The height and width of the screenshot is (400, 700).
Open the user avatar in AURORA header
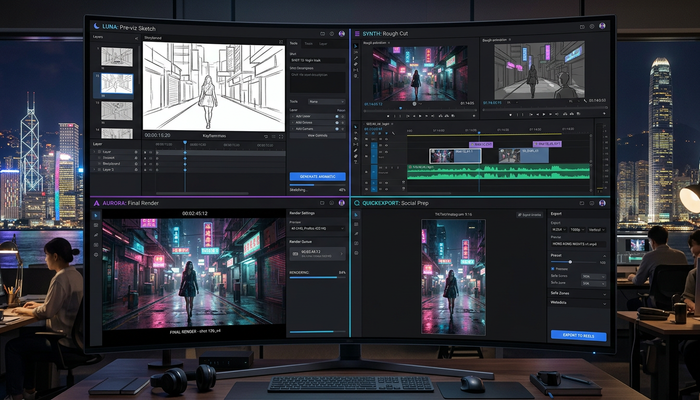342,203
